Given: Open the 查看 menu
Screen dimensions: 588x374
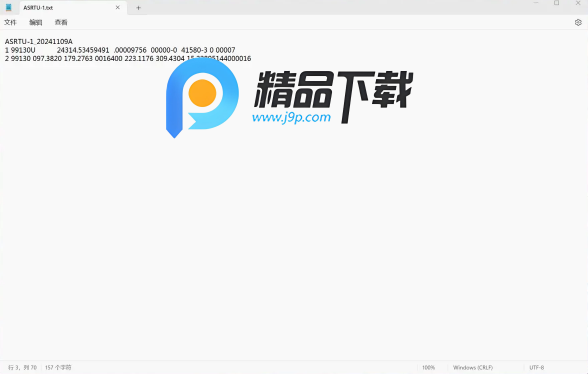Looking at the screenshot, I should click(61, 23).
